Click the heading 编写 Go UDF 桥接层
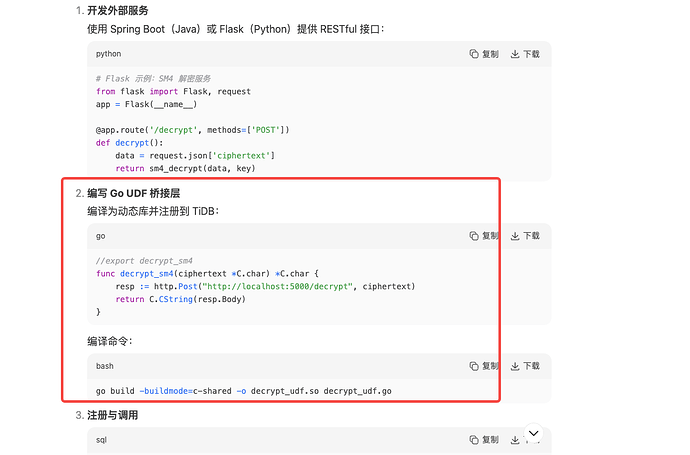The height and width of the screenshot is (455, 690). pyautogui.click(x=133, y=192)
